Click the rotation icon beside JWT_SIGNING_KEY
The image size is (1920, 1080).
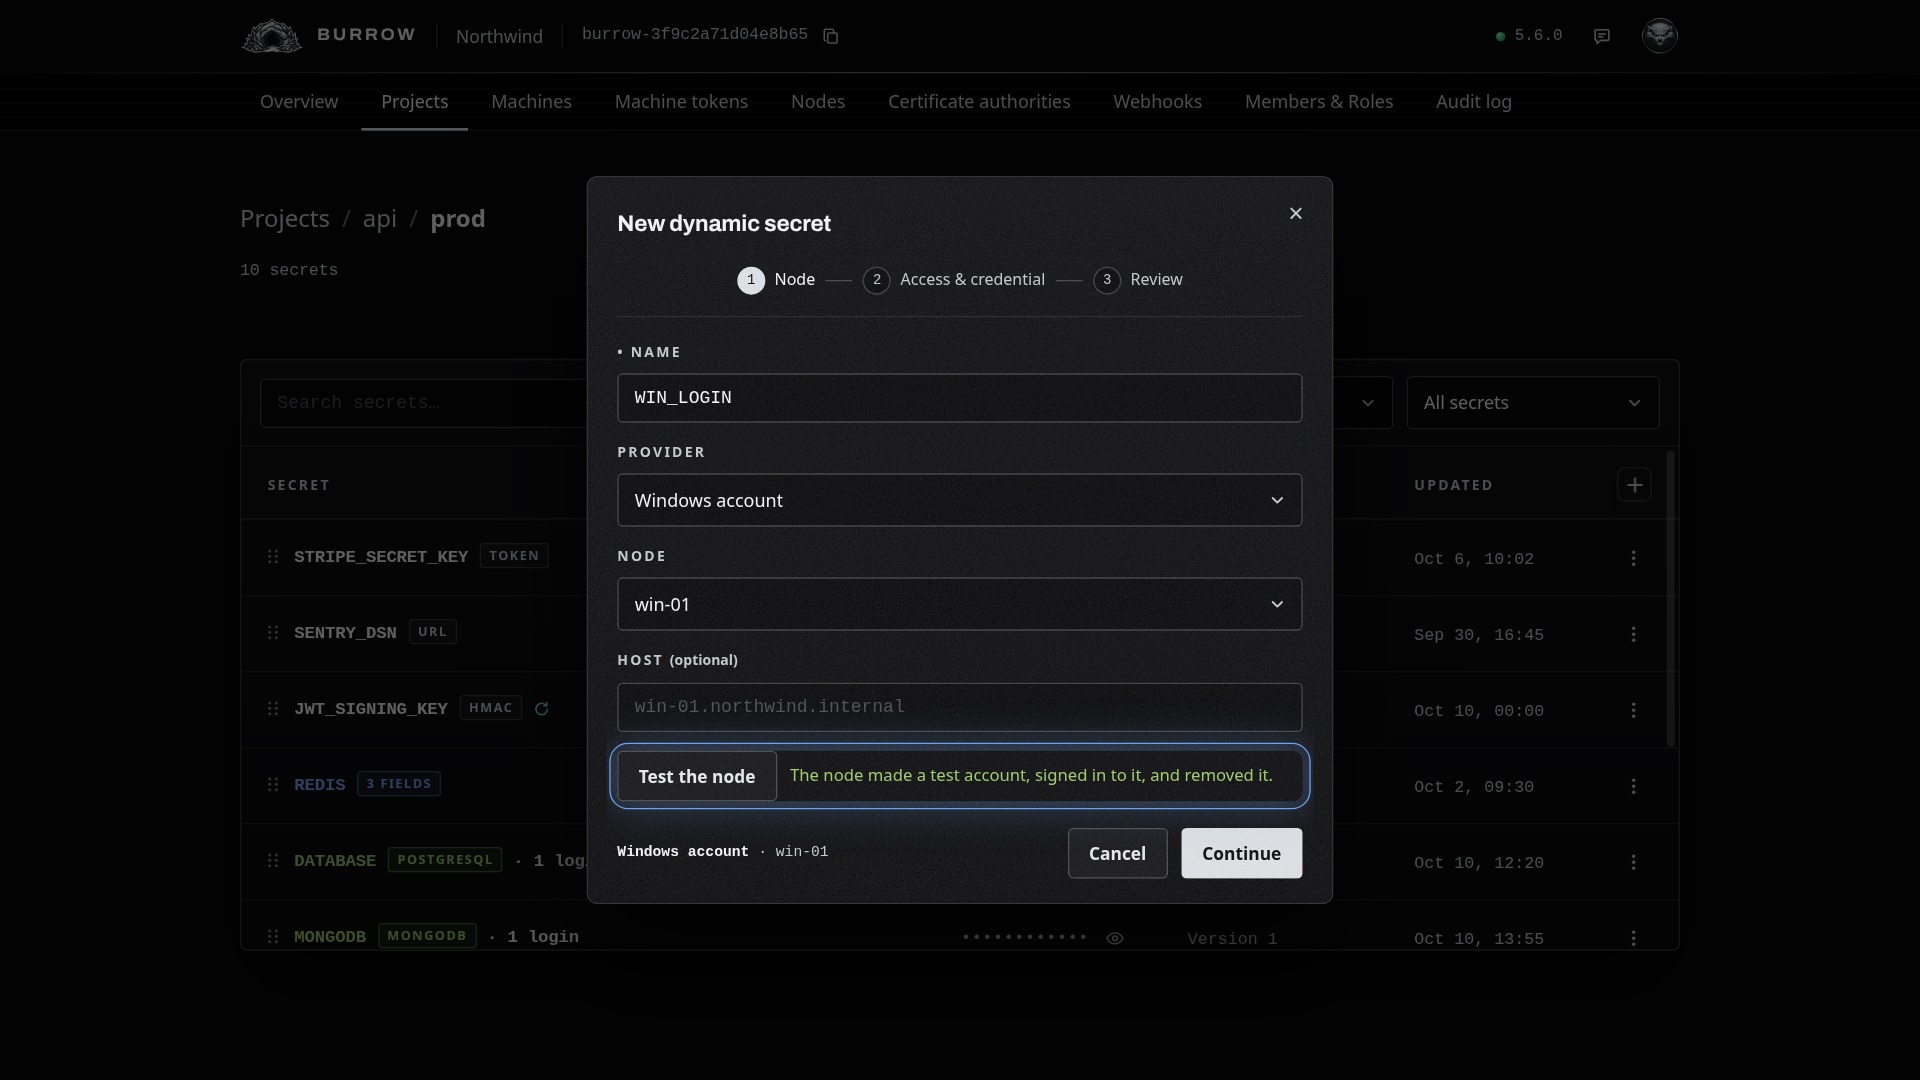point(542,709)
